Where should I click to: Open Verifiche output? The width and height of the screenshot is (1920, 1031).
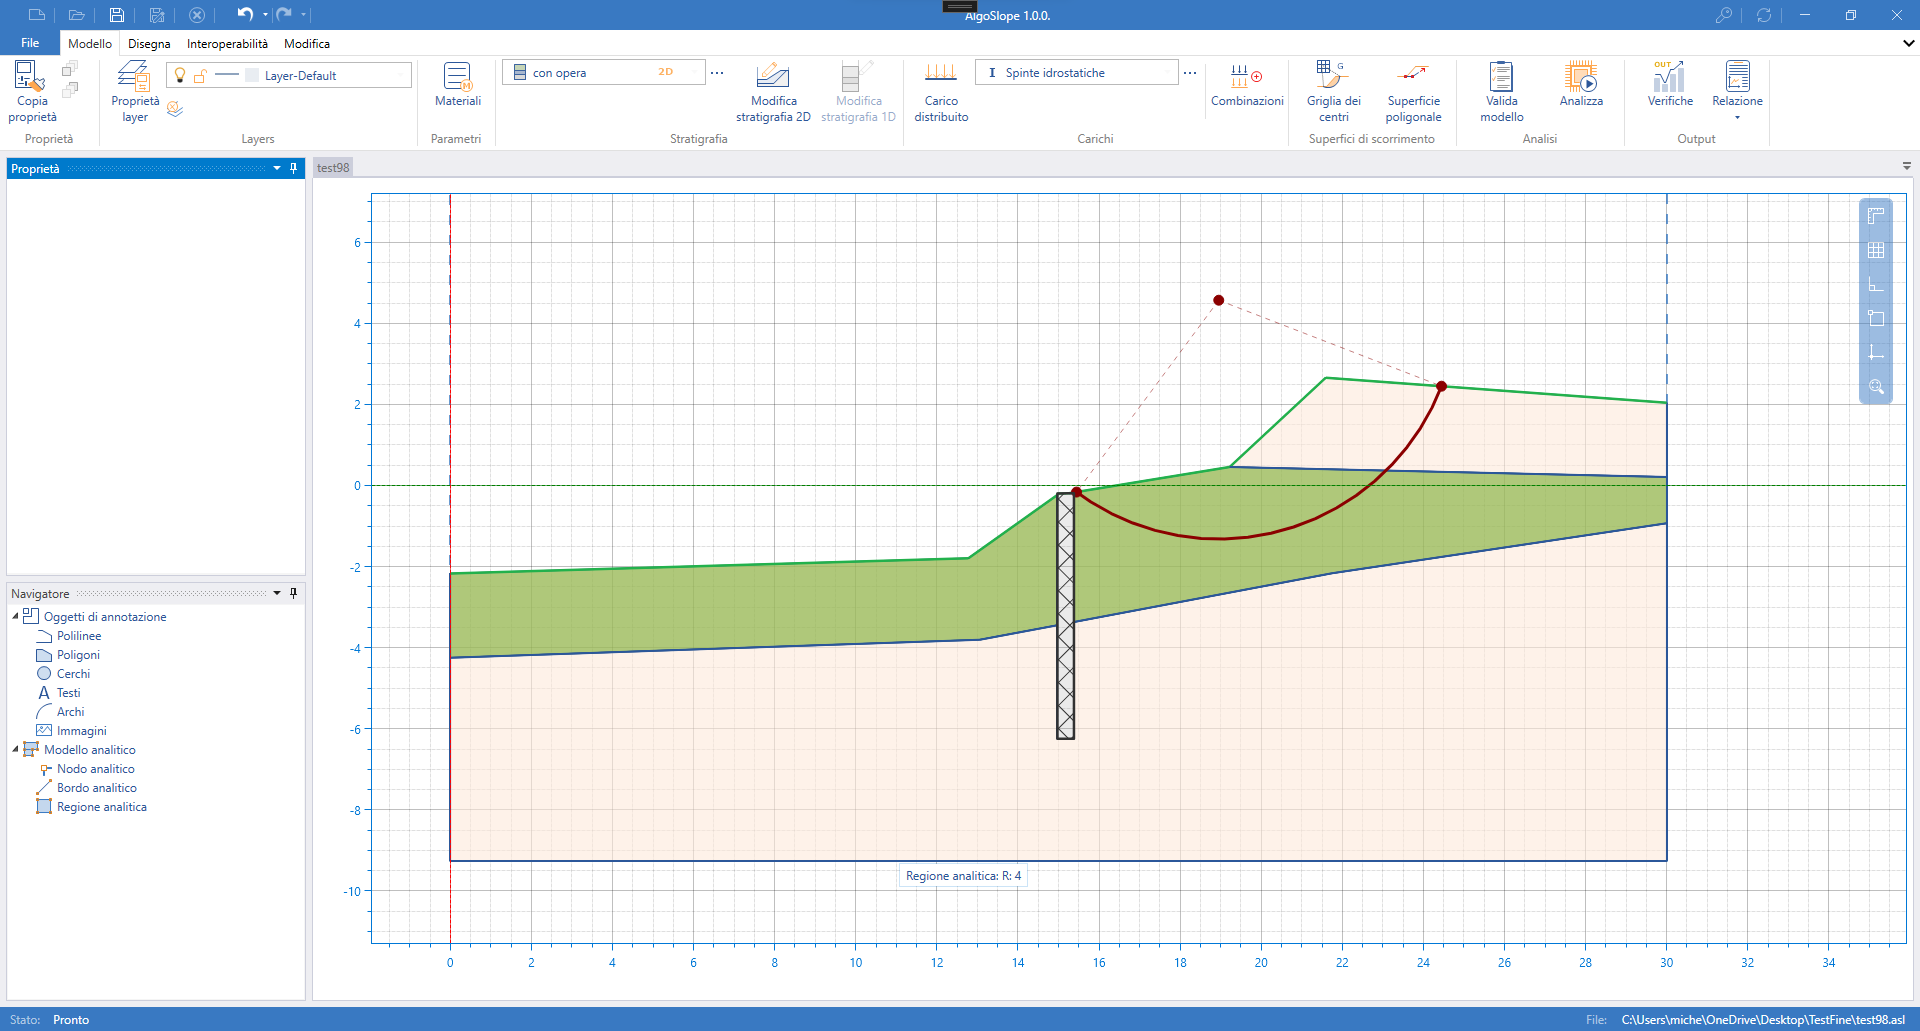1670,85
